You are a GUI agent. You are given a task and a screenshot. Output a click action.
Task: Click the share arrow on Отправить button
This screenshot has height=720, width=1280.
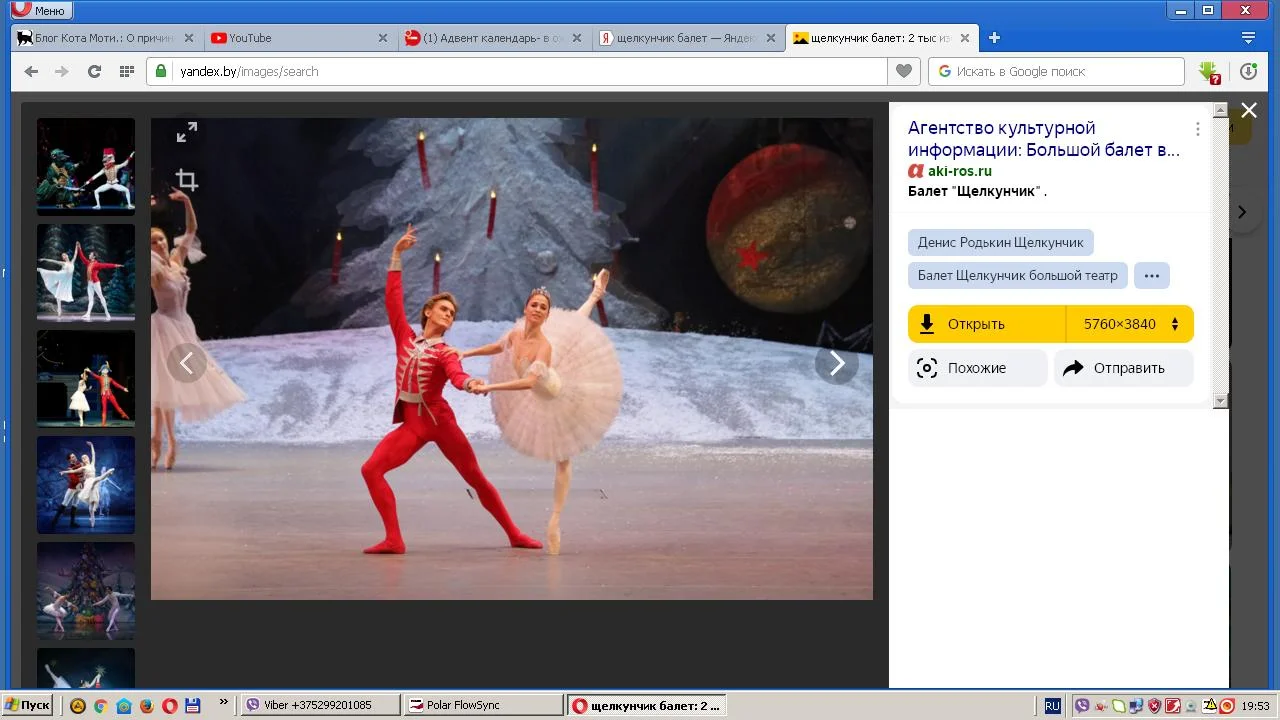(x=1071, y=368)
